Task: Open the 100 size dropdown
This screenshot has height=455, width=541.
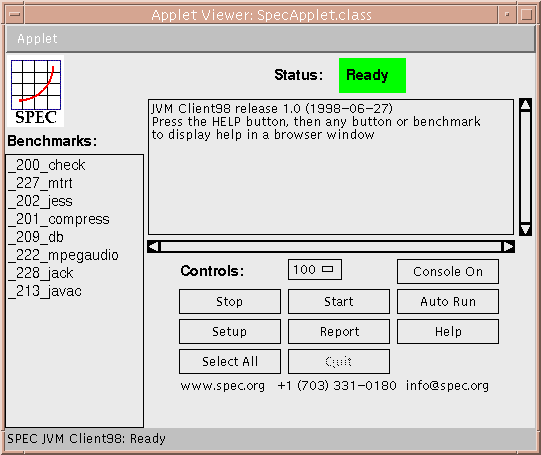Action: [x=315, y=269]
